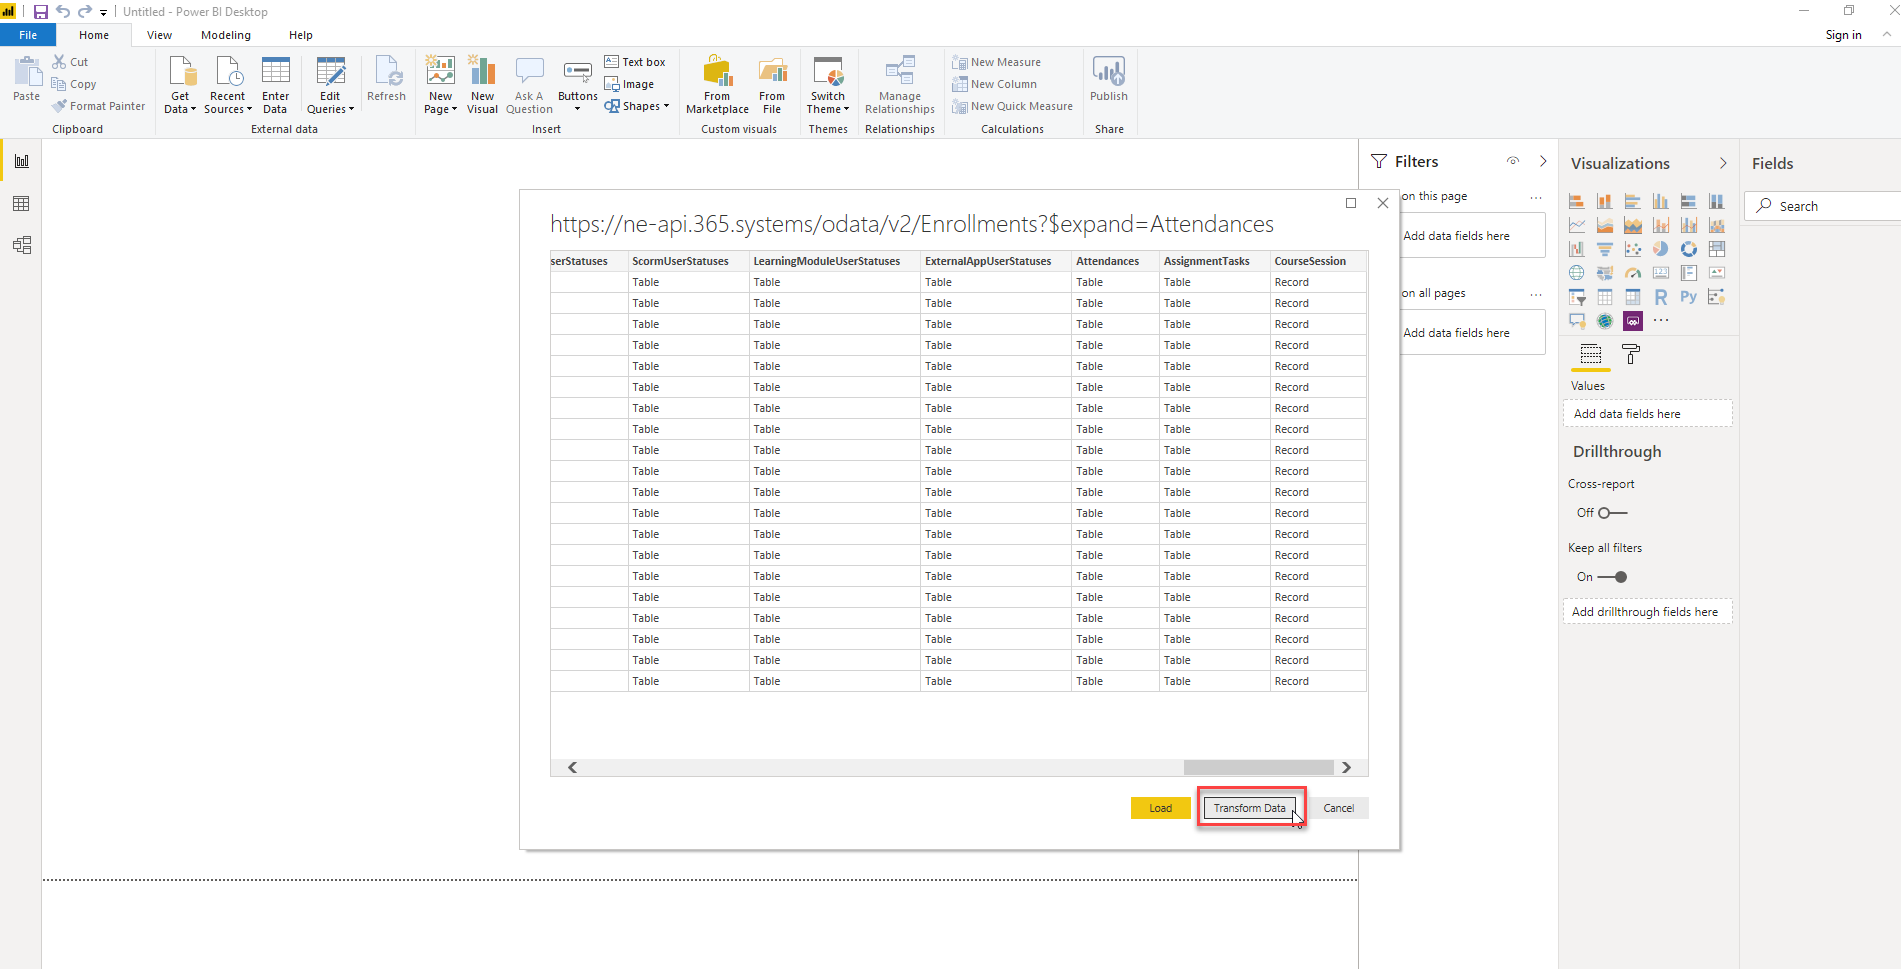Open the New Page dropdown
Viewport: 1901px width, 969px height.
tap(440, 85)
